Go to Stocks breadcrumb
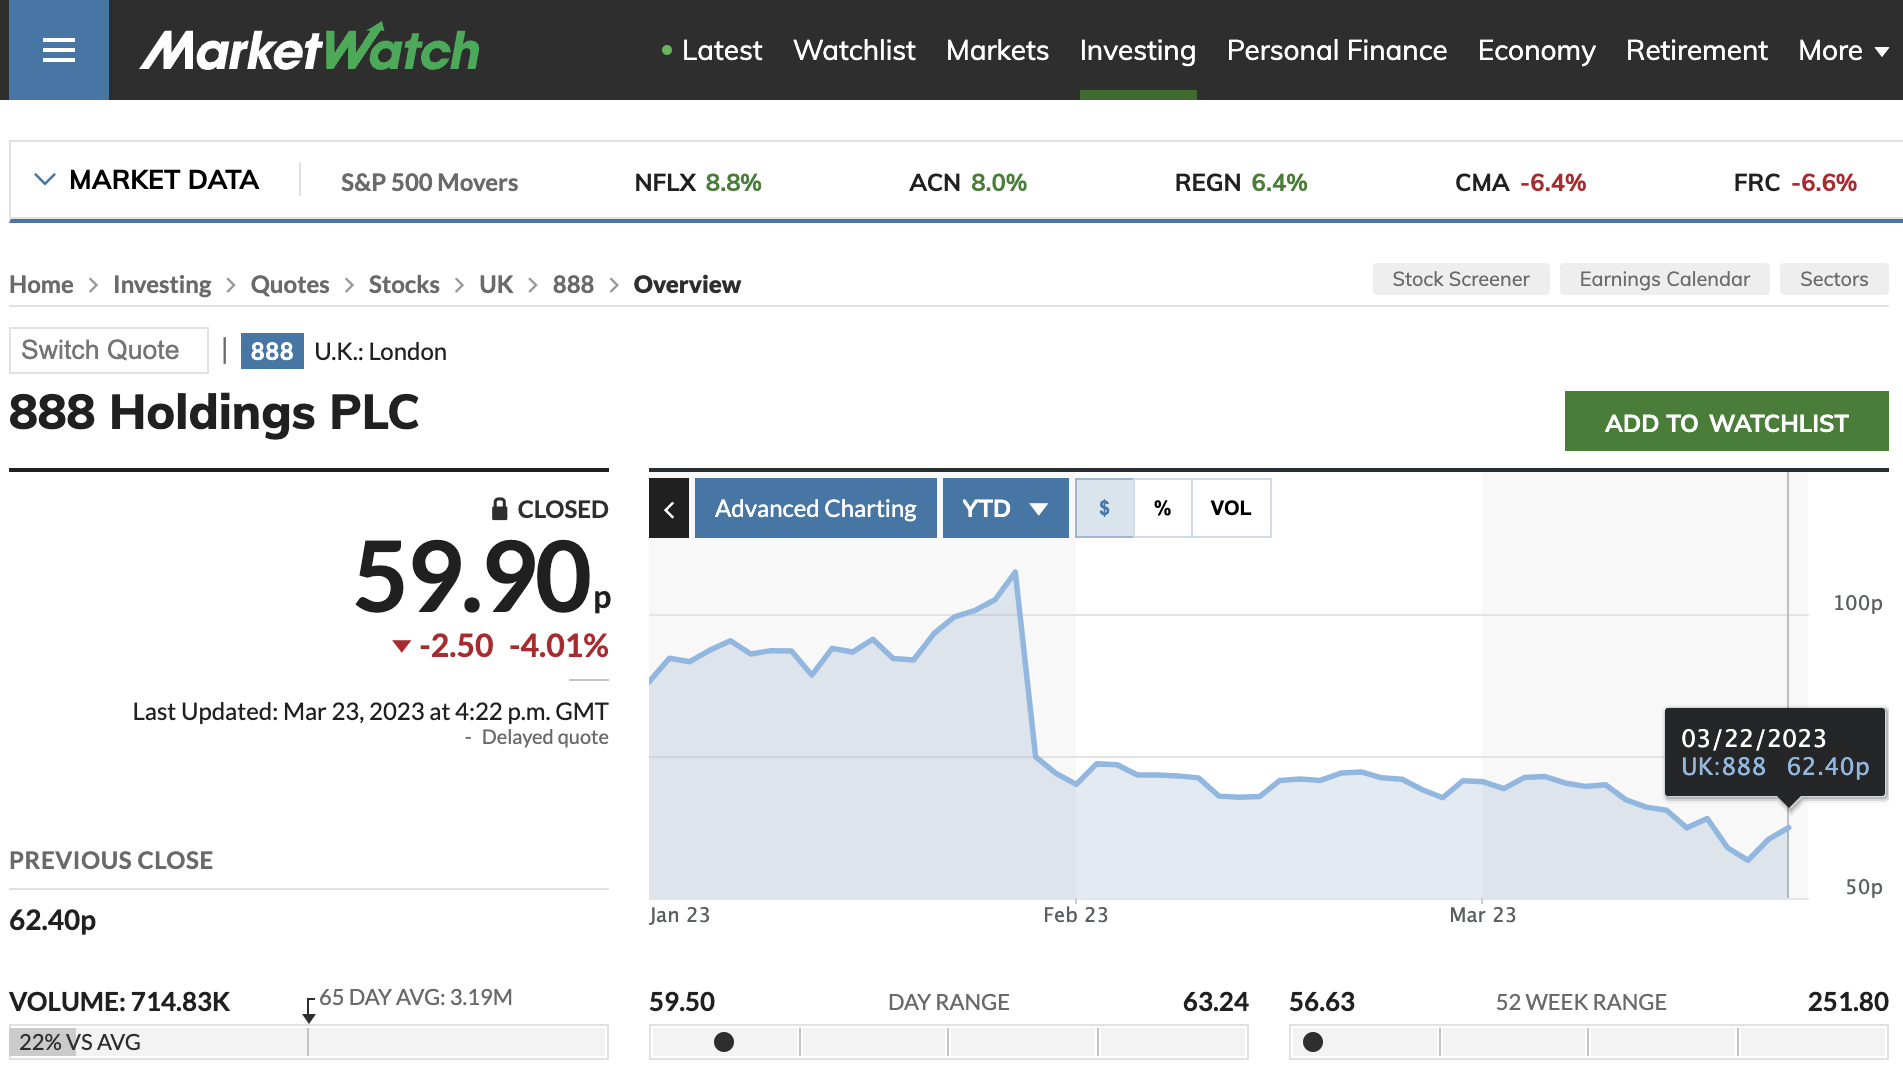 click(x=404, y=285)
